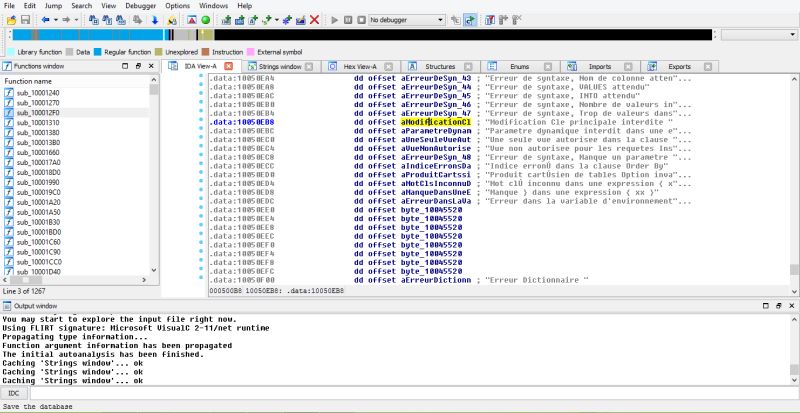Start process with the play button
Image resolution: width=800 pixels, height=413 pixels.
pyautogui.click(x=335, y=20)
